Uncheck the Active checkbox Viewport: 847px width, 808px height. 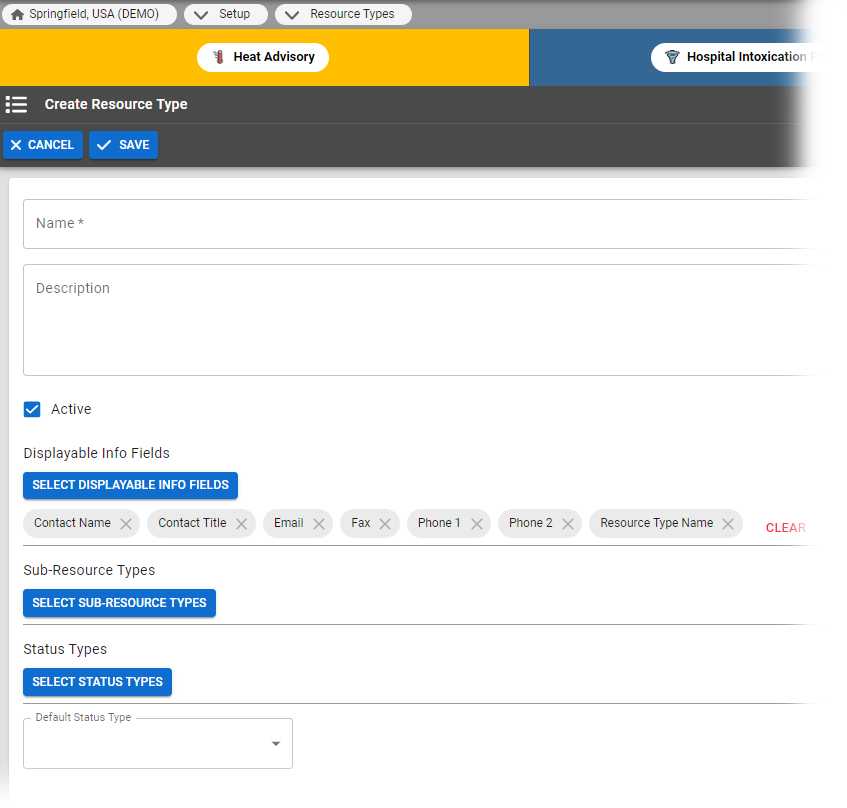[x=32, y=409]
